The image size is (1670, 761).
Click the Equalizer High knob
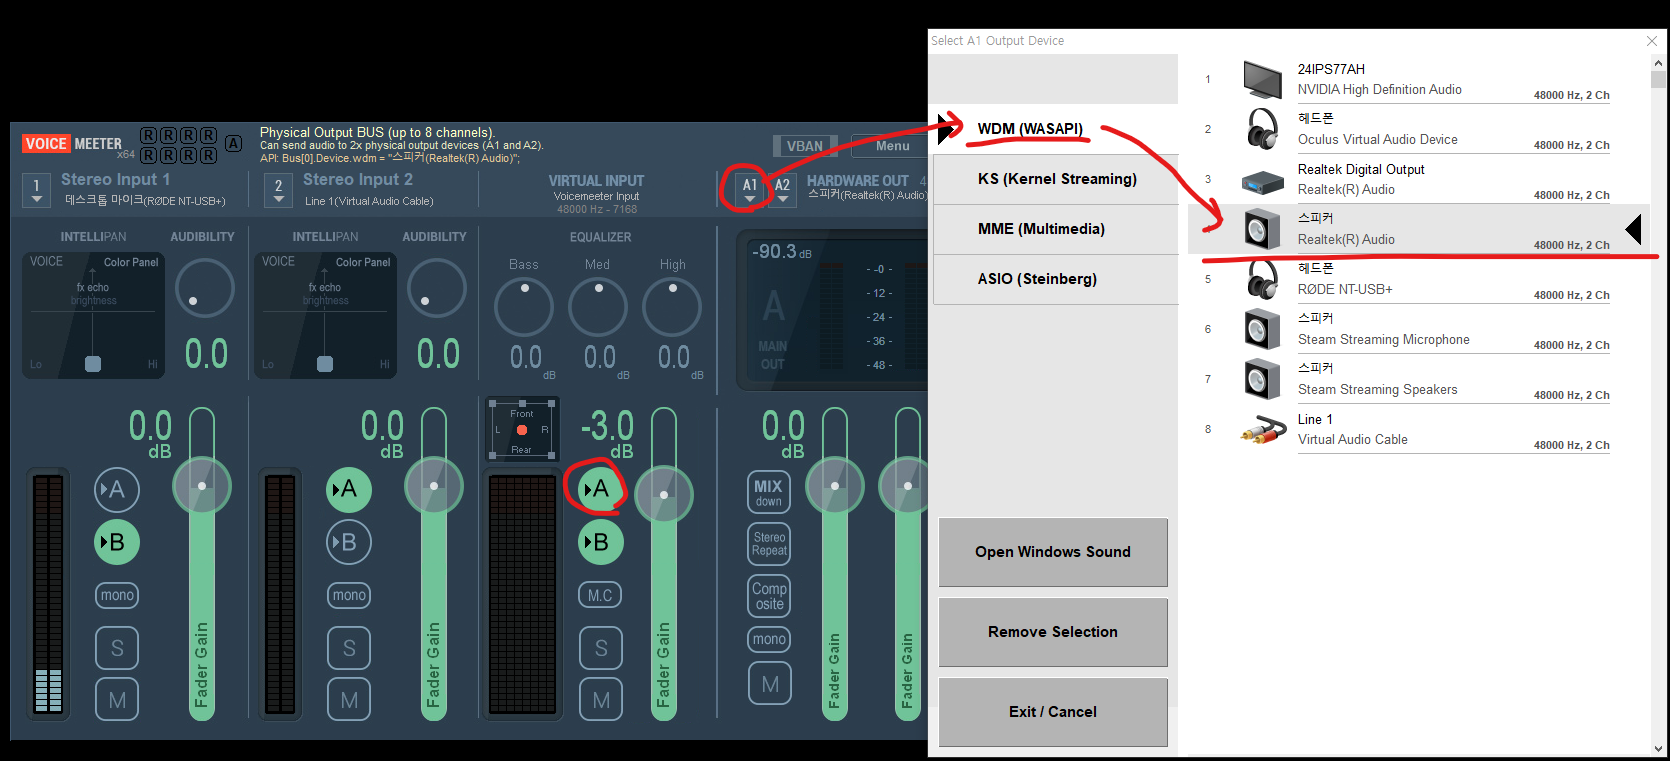(x=672, y=306)
